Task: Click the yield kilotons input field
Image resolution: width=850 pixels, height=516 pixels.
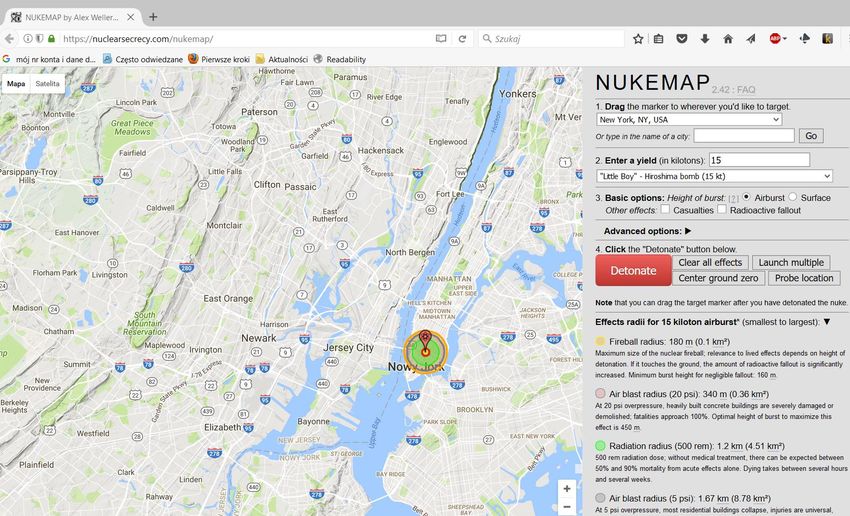Action: point(759,160)
